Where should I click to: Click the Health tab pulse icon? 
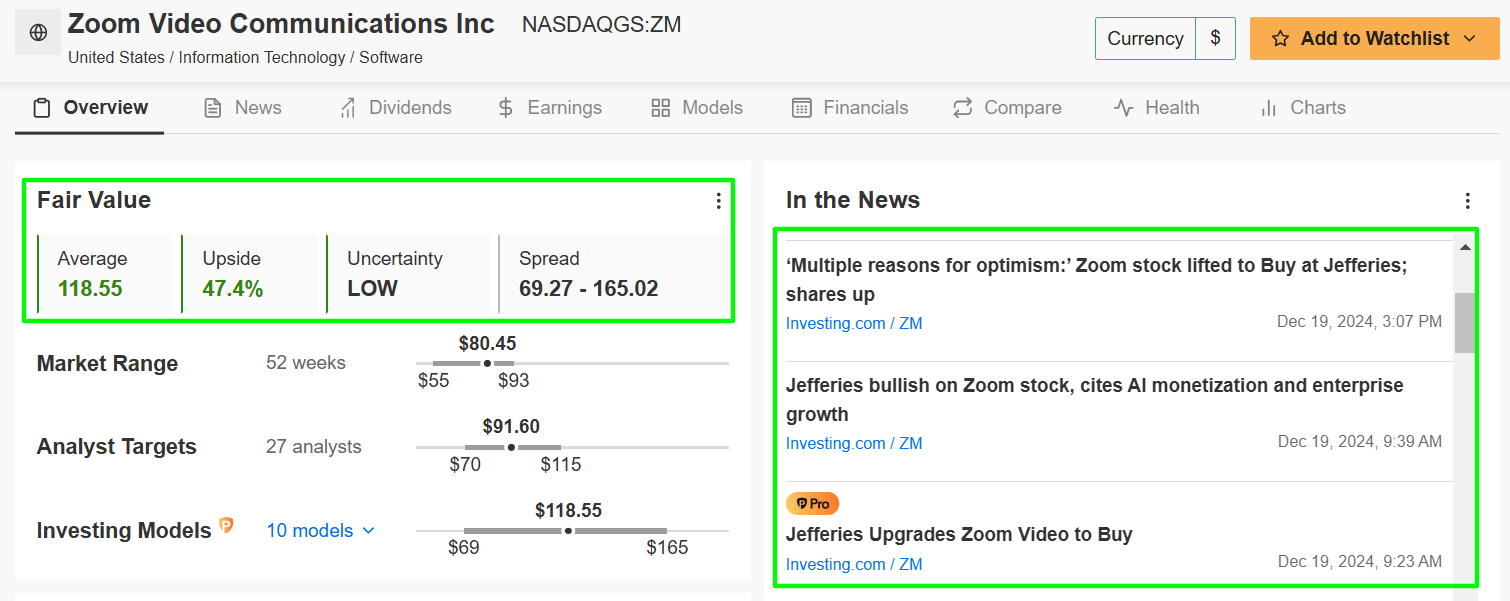(1124, 108)
